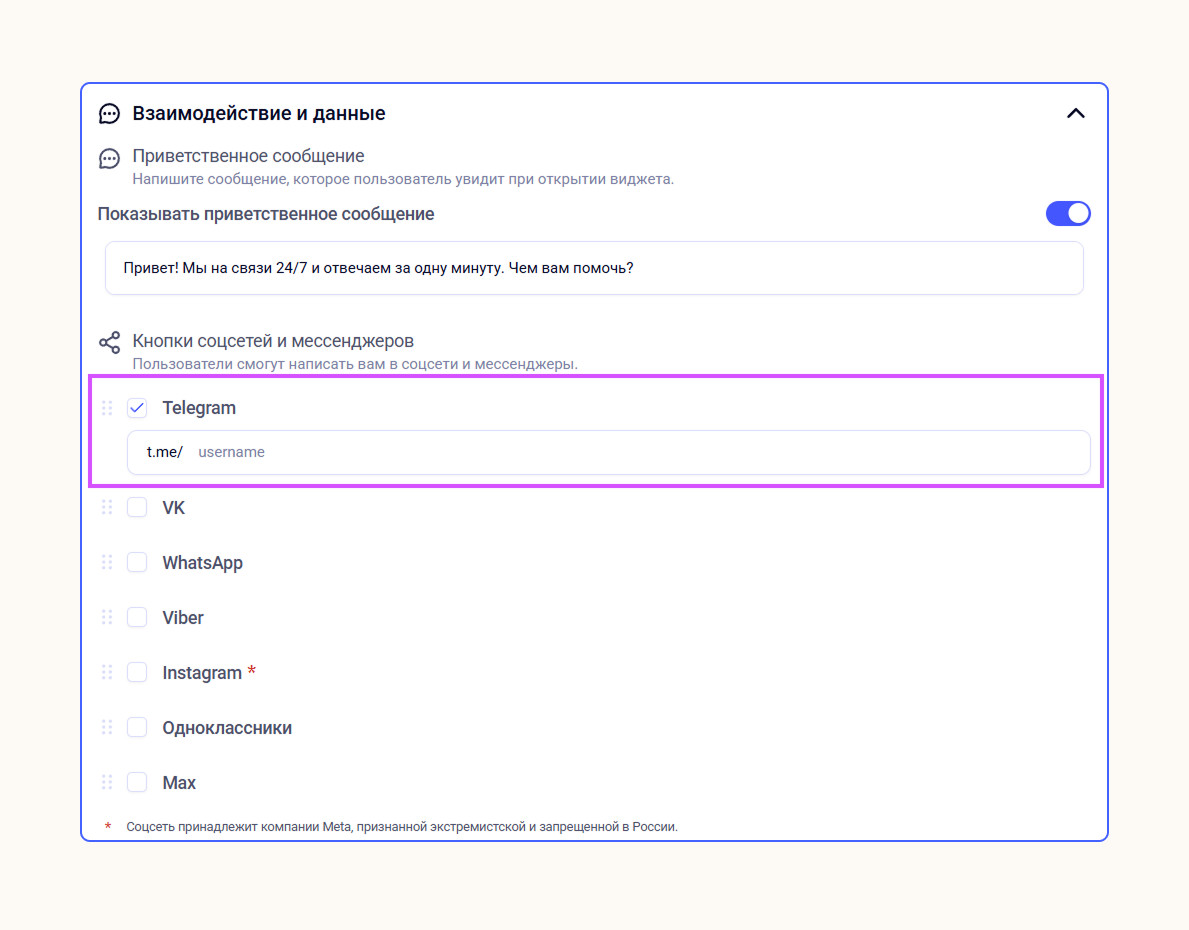The width and height of the screenshot is (1189, 930).
Task: Collapse the Взаимодействие и данные section chevron
Action: [x=1076, y=114]
